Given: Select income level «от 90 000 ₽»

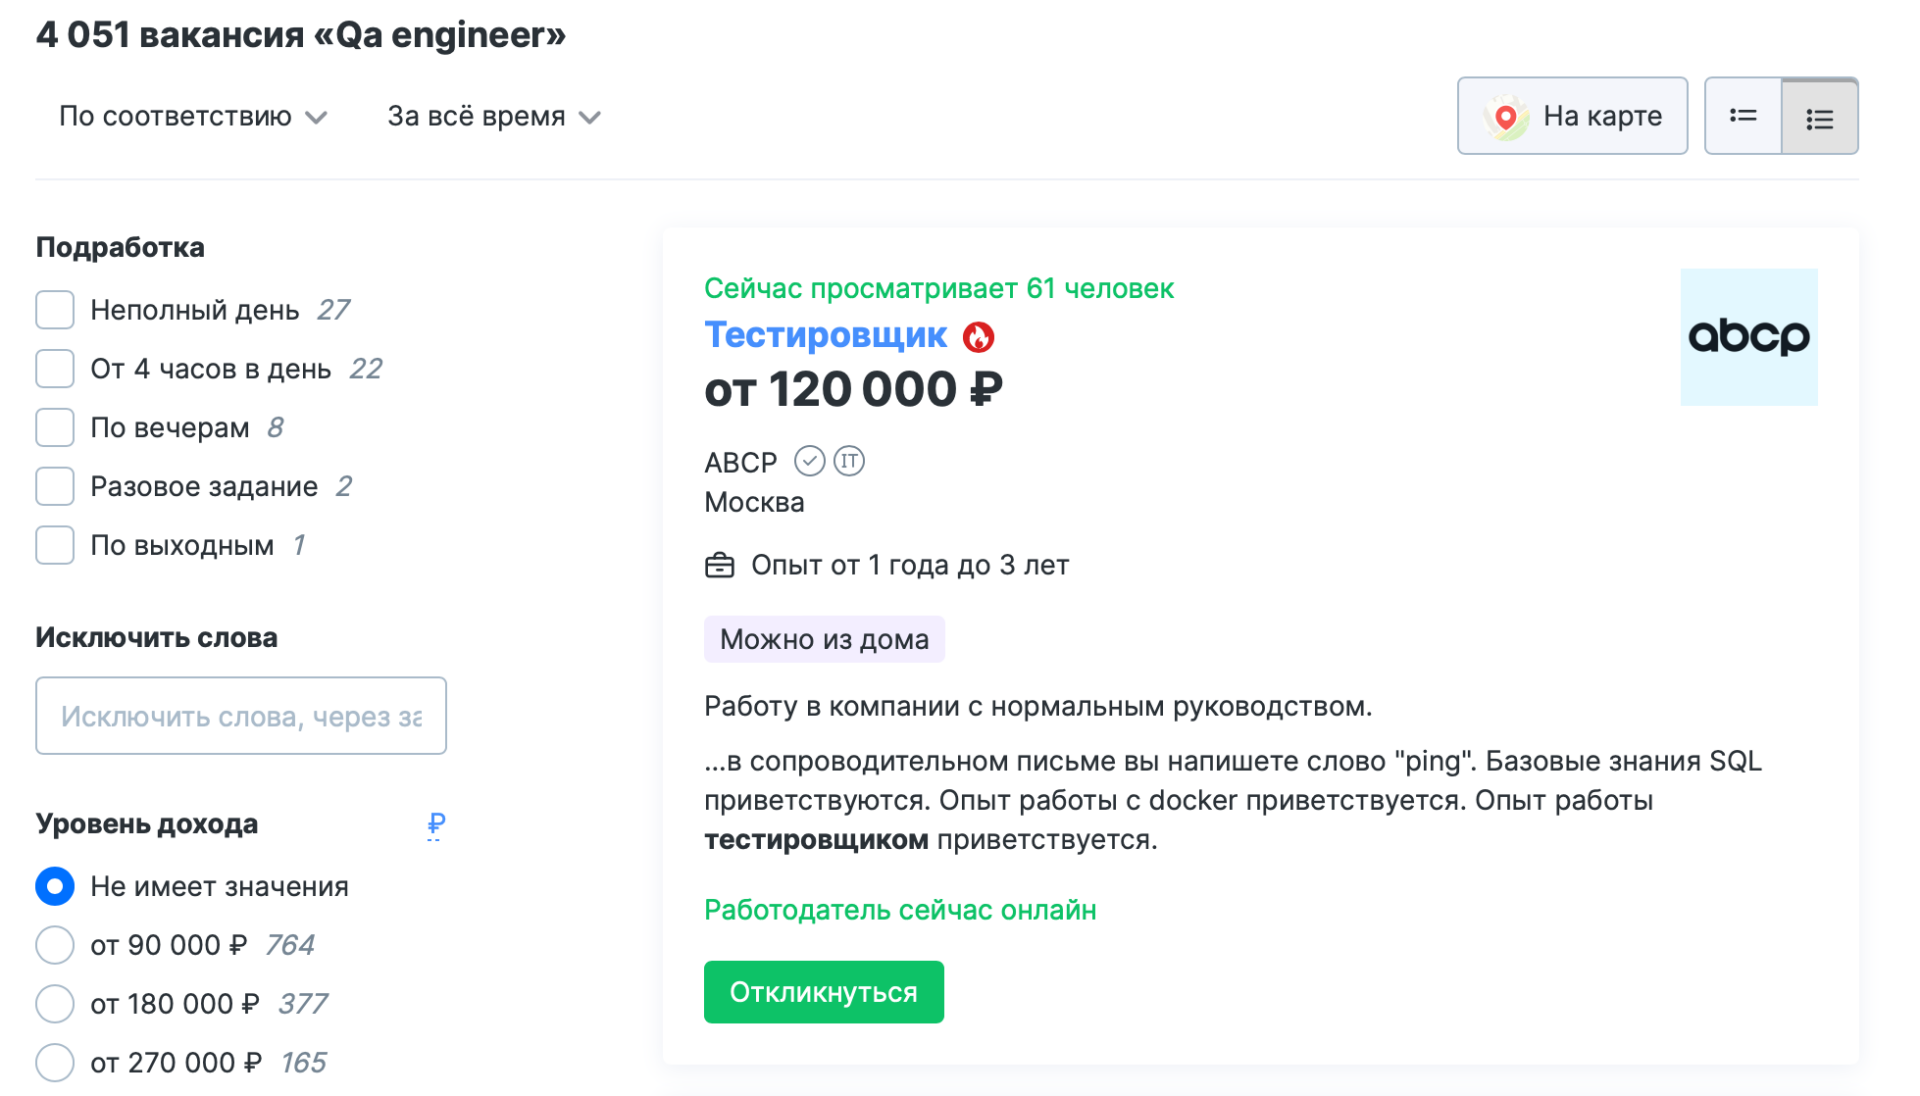Looking at the screenshot, I should pyautogui.click(x=55, y=944).
